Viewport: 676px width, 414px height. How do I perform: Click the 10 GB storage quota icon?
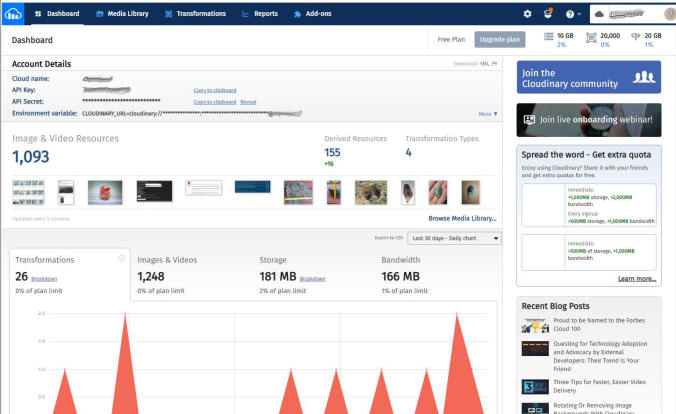pyautogui.click(x=548, y=36)
